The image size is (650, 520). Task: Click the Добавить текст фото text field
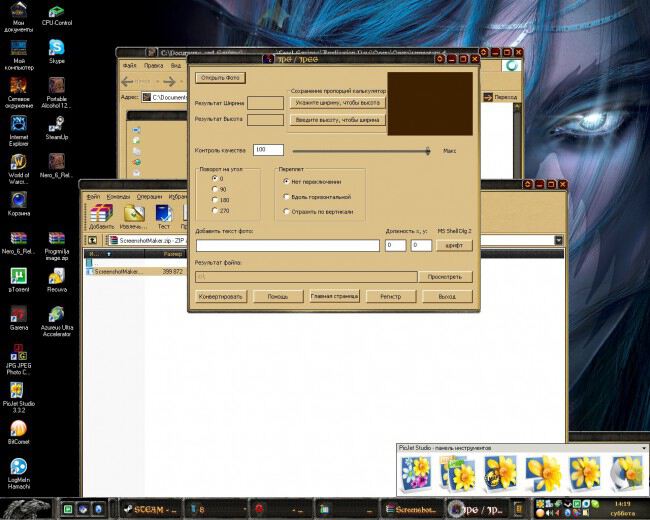[x=288, y=245]
